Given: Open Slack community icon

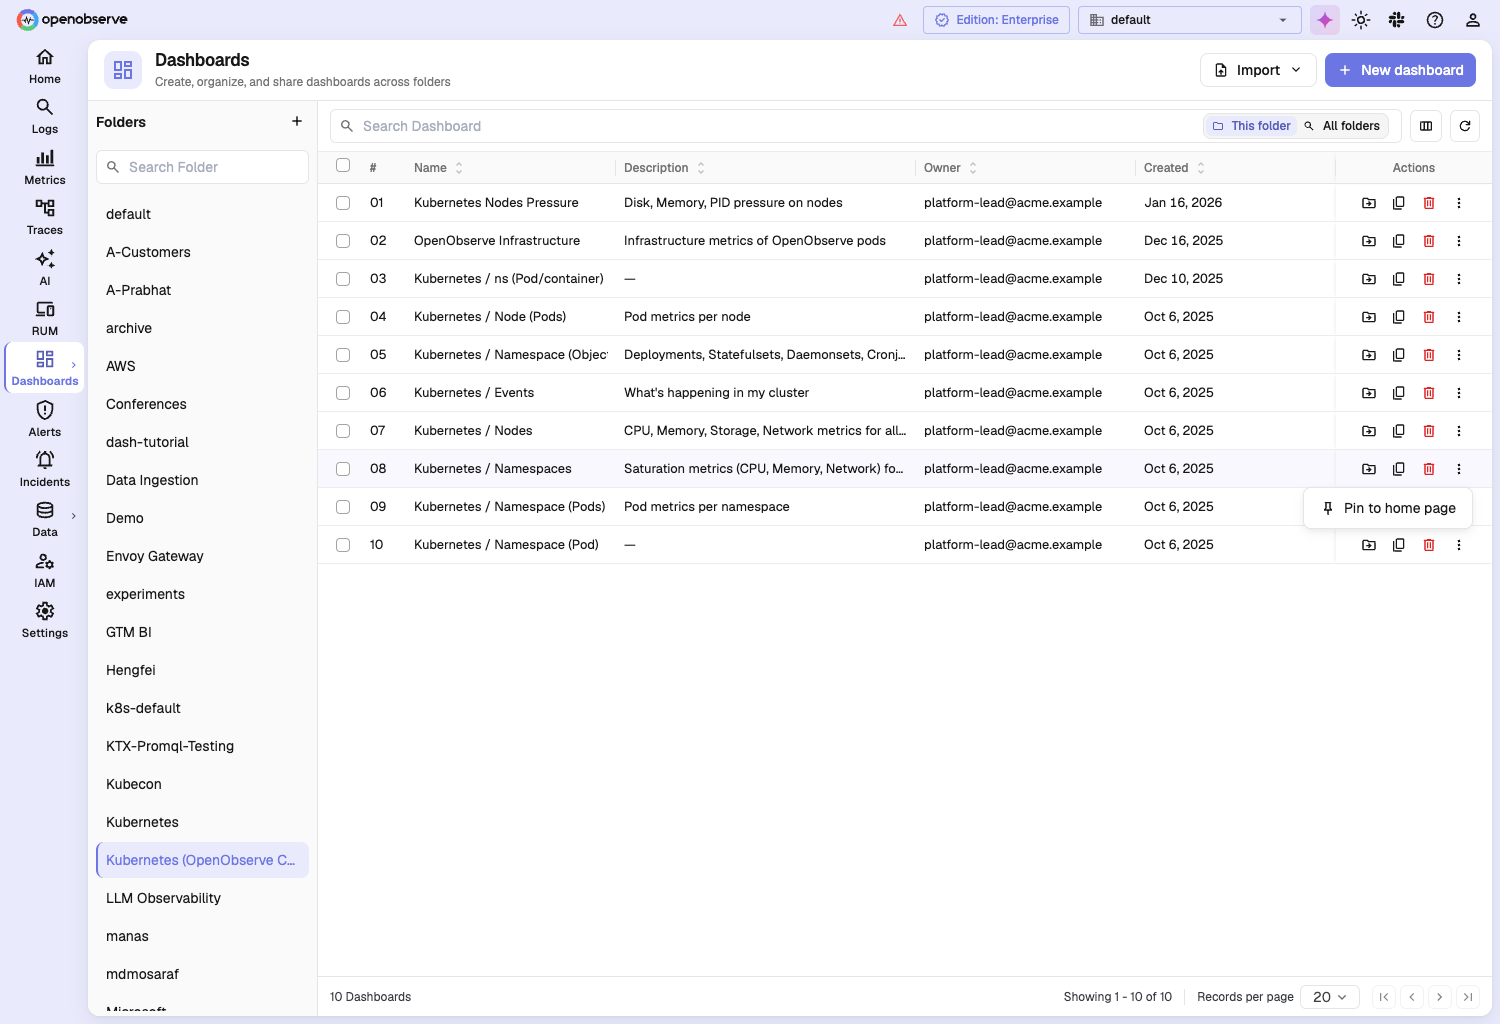Looking at the screenshot, I should click(x=1397, y=20).
